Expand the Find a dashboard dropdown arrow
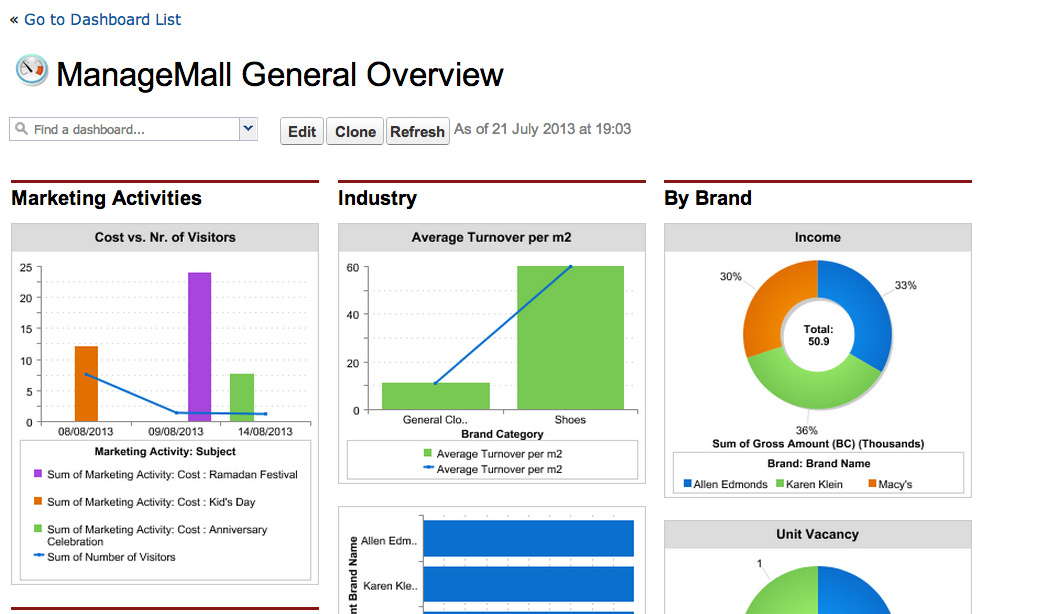 248,129
